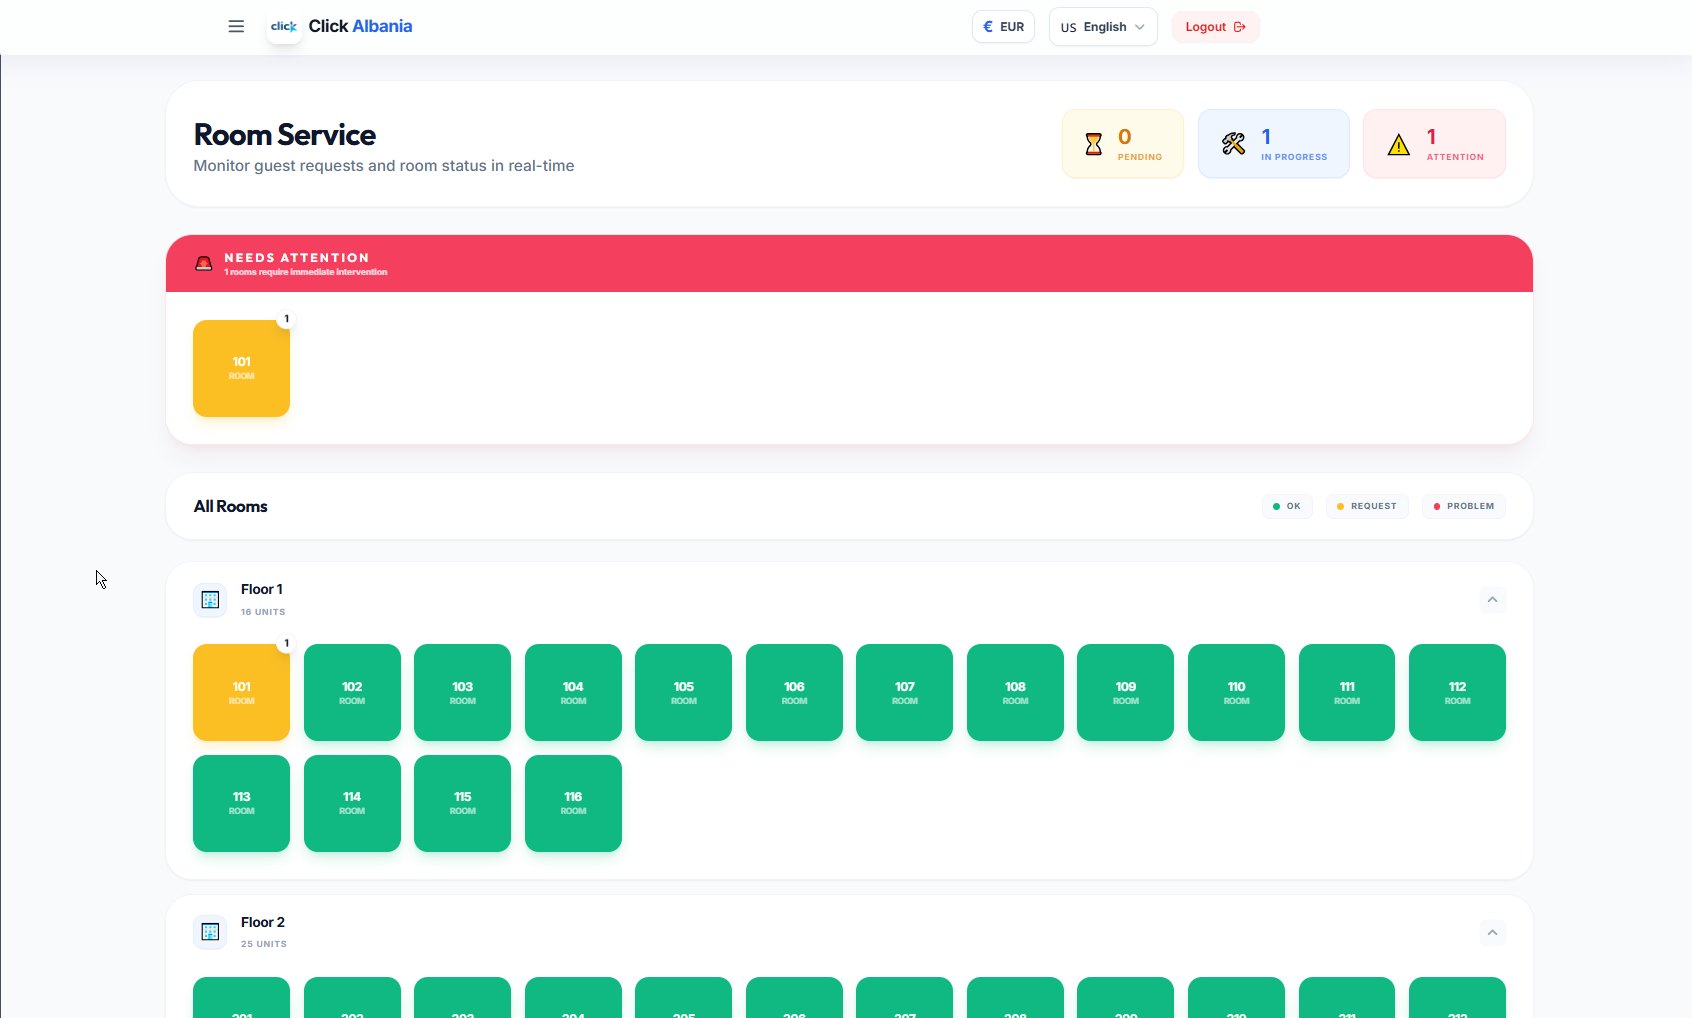Open room 101 tile on Floor 1
The width and height of the screenshot is (1692, 1018).
[241, 693]
